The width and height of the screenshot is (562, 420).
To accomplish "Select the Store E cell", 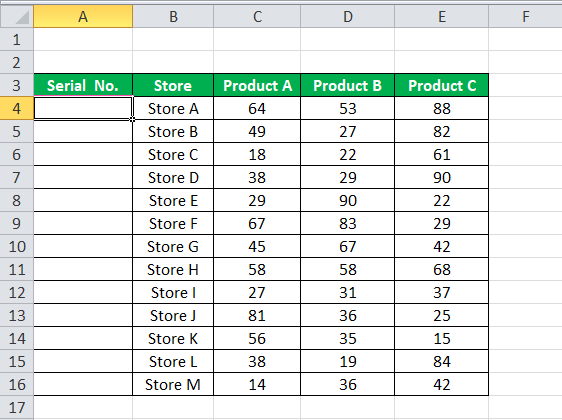I will pyautogui.click(x=173, y=200).
